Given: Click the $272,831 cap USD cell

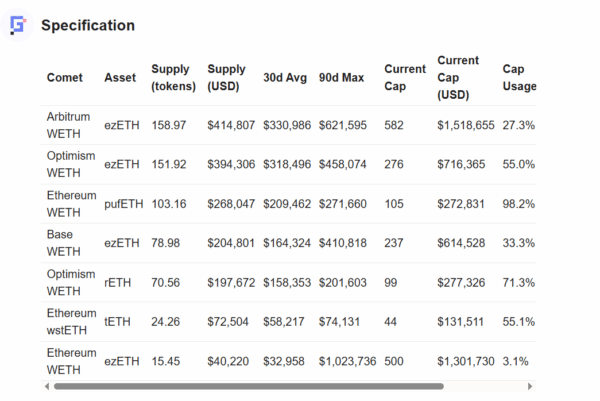Looking at the screenshot, I should (461, 204).
